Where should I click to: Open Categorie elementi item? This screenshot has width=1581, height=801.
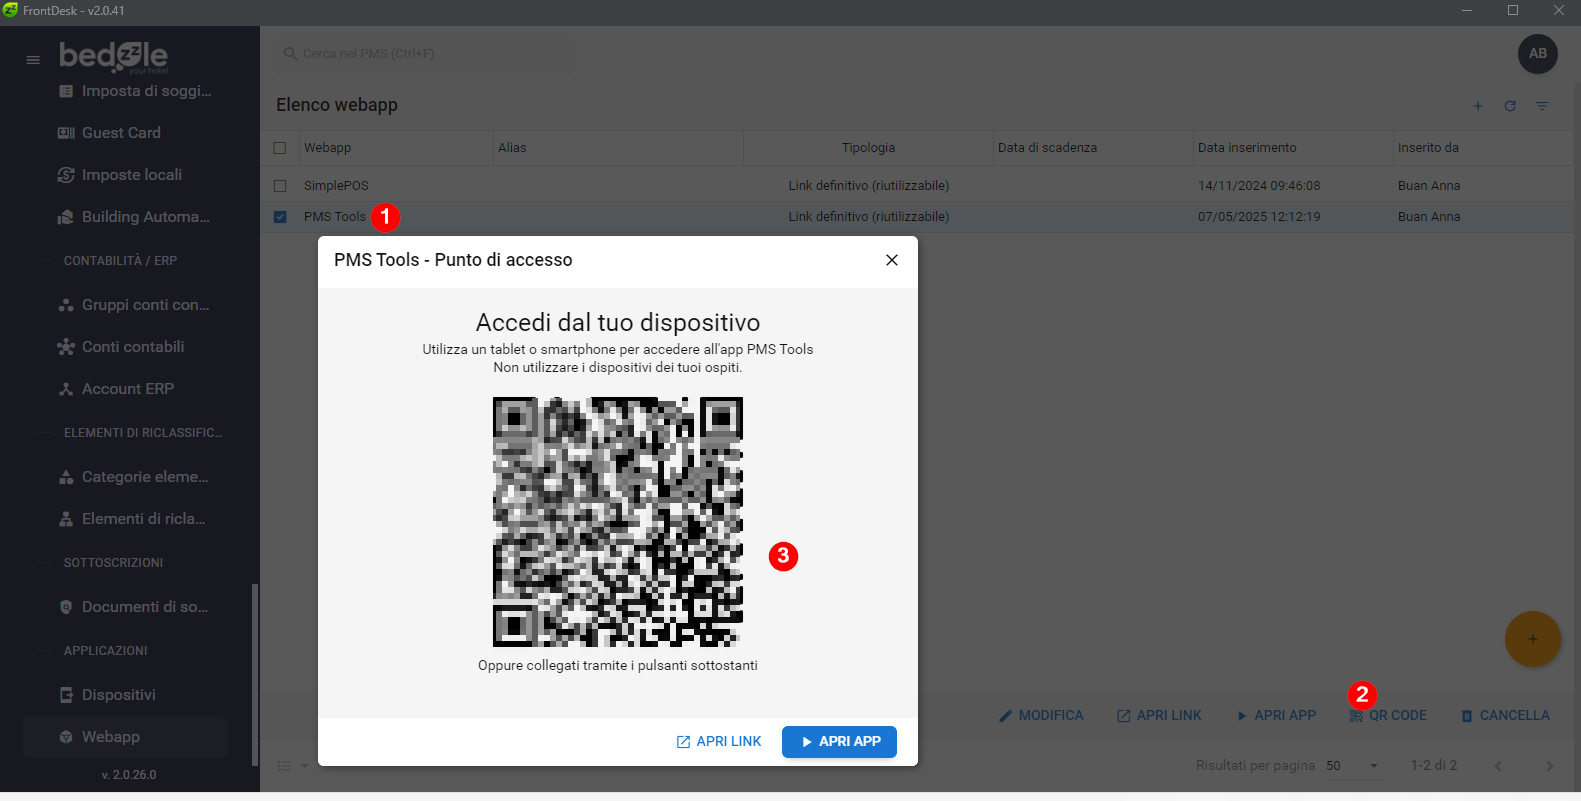point(135,477)
